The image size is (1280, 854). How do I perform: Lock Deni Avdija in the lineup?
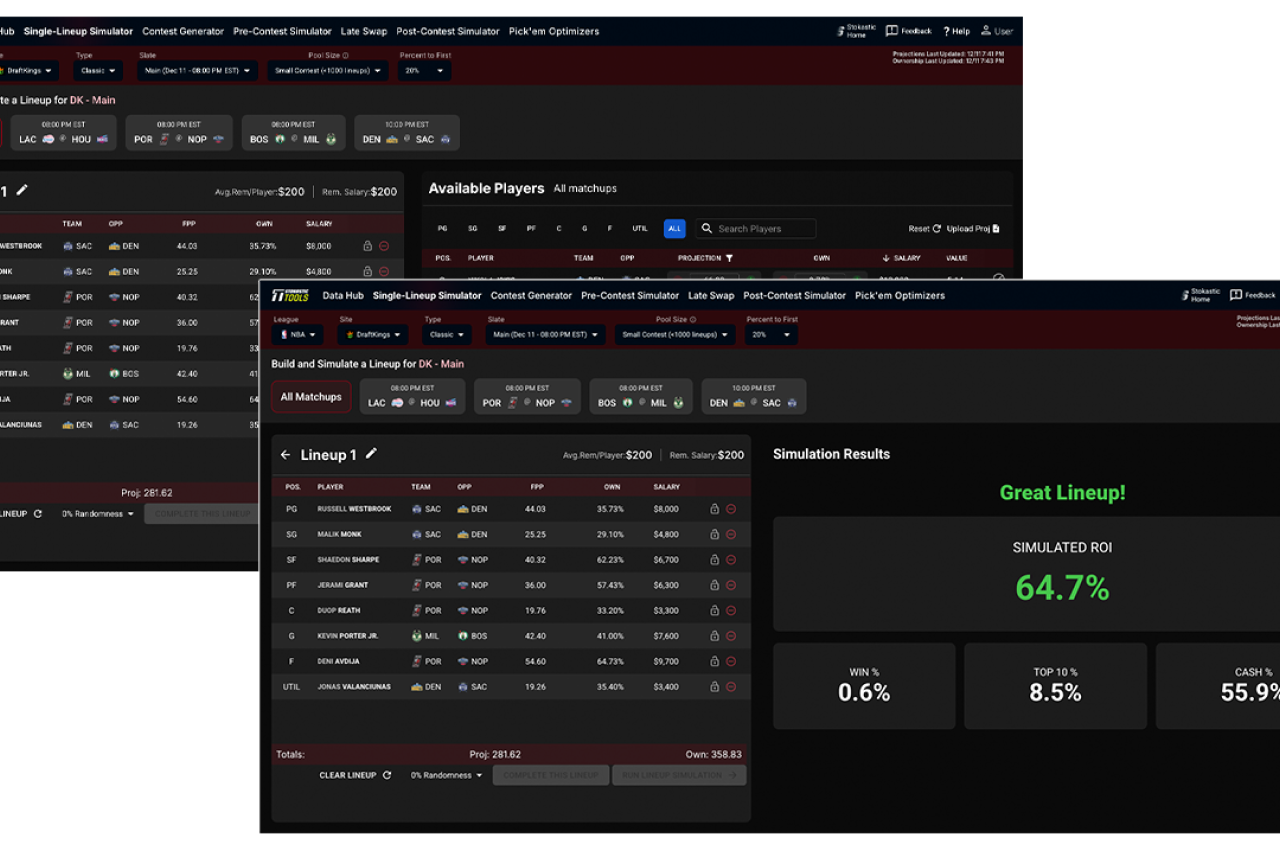click(714, 661)
